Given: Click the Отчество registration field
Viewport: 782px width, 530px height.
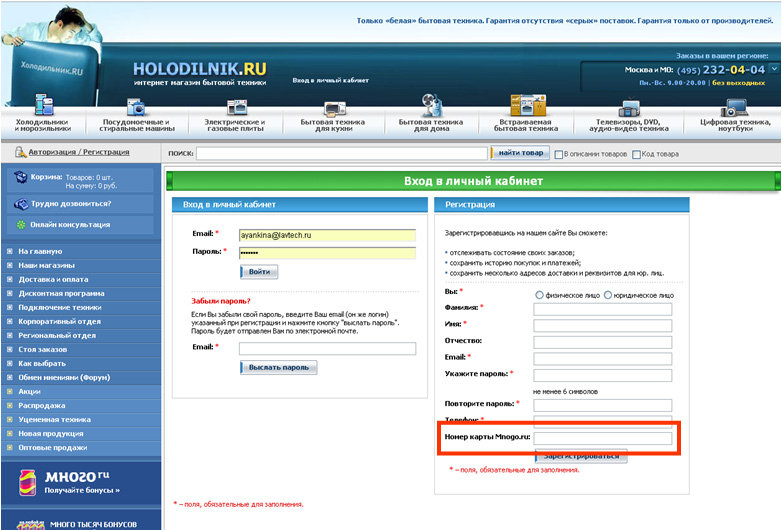Looking at the screenshot, I should (602, 342).
